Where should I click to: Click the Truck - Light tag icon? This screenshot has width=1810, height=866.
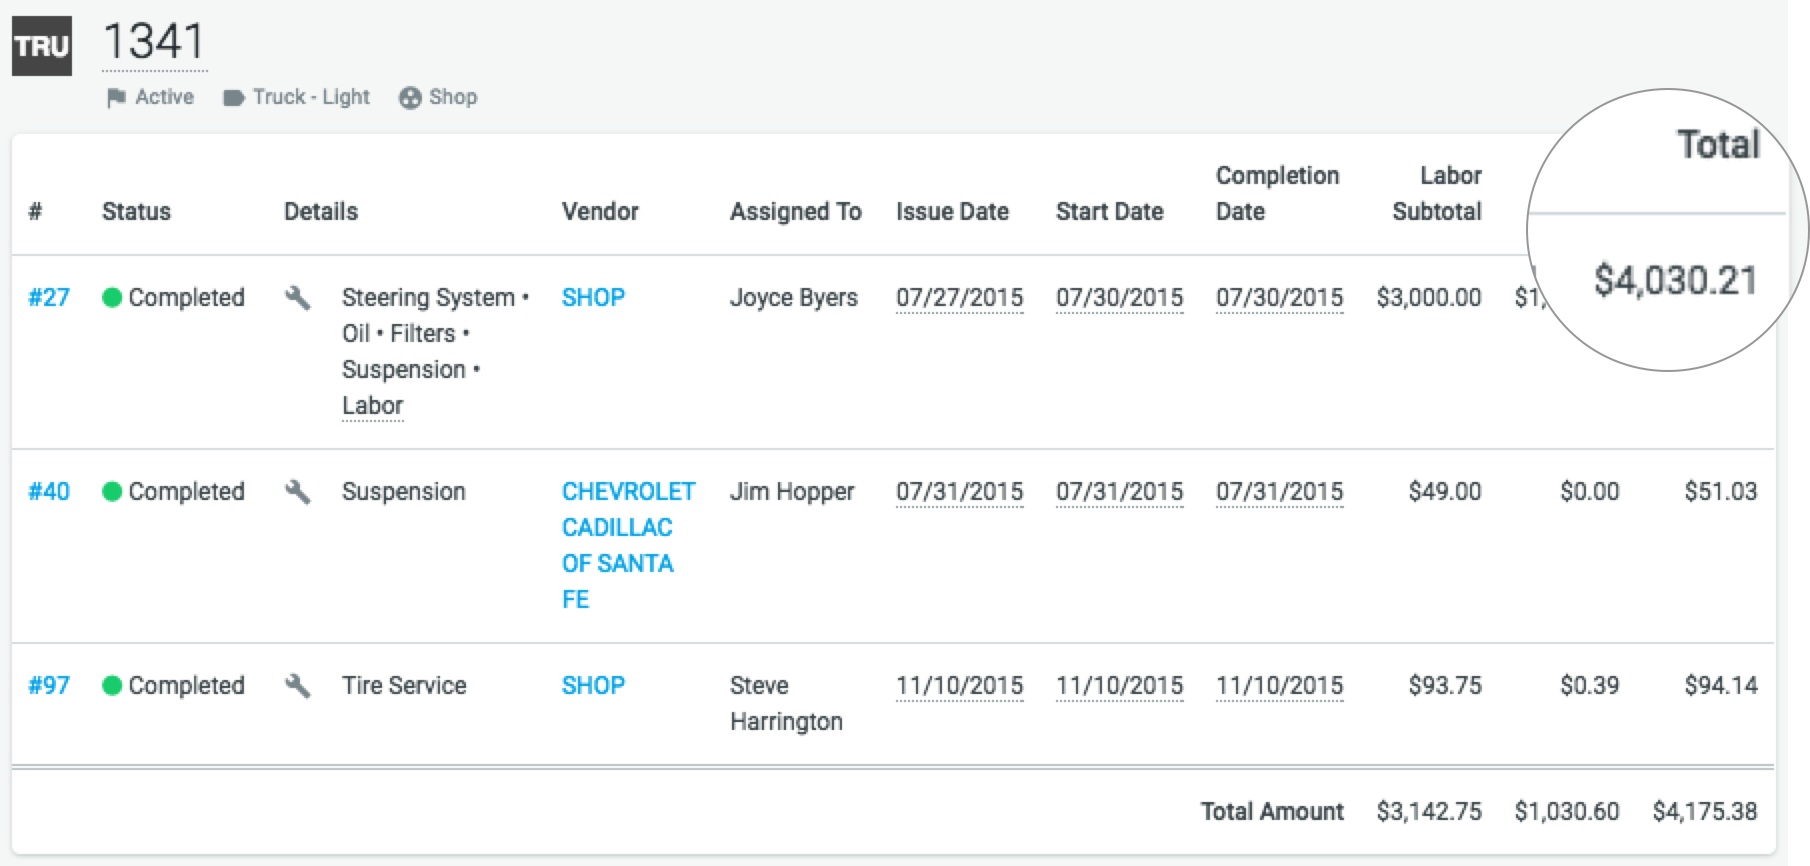point(234,98)
